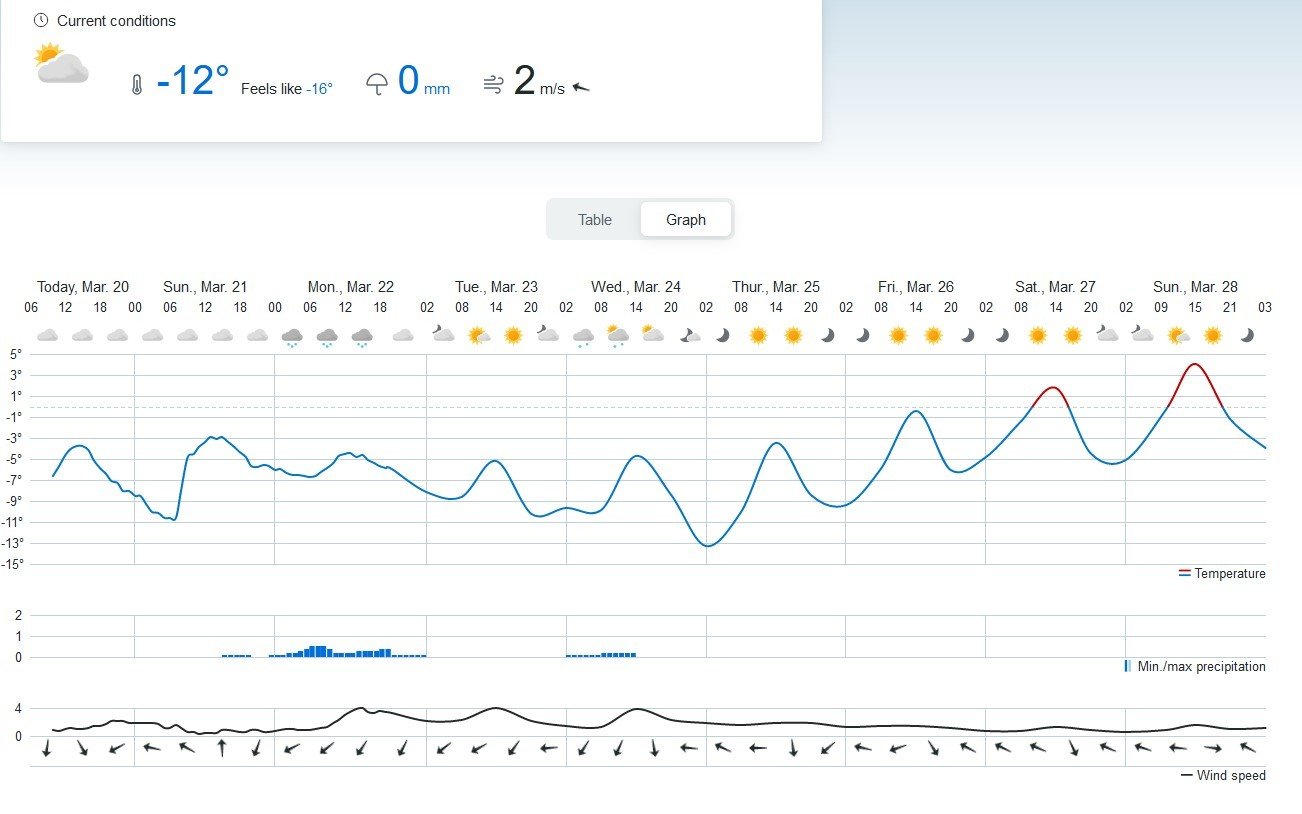Click first sun icon under Thur., Mar. 25
Image resolution: width=1302 pixels, height=814 pixels.
click(x=758, y=336)
